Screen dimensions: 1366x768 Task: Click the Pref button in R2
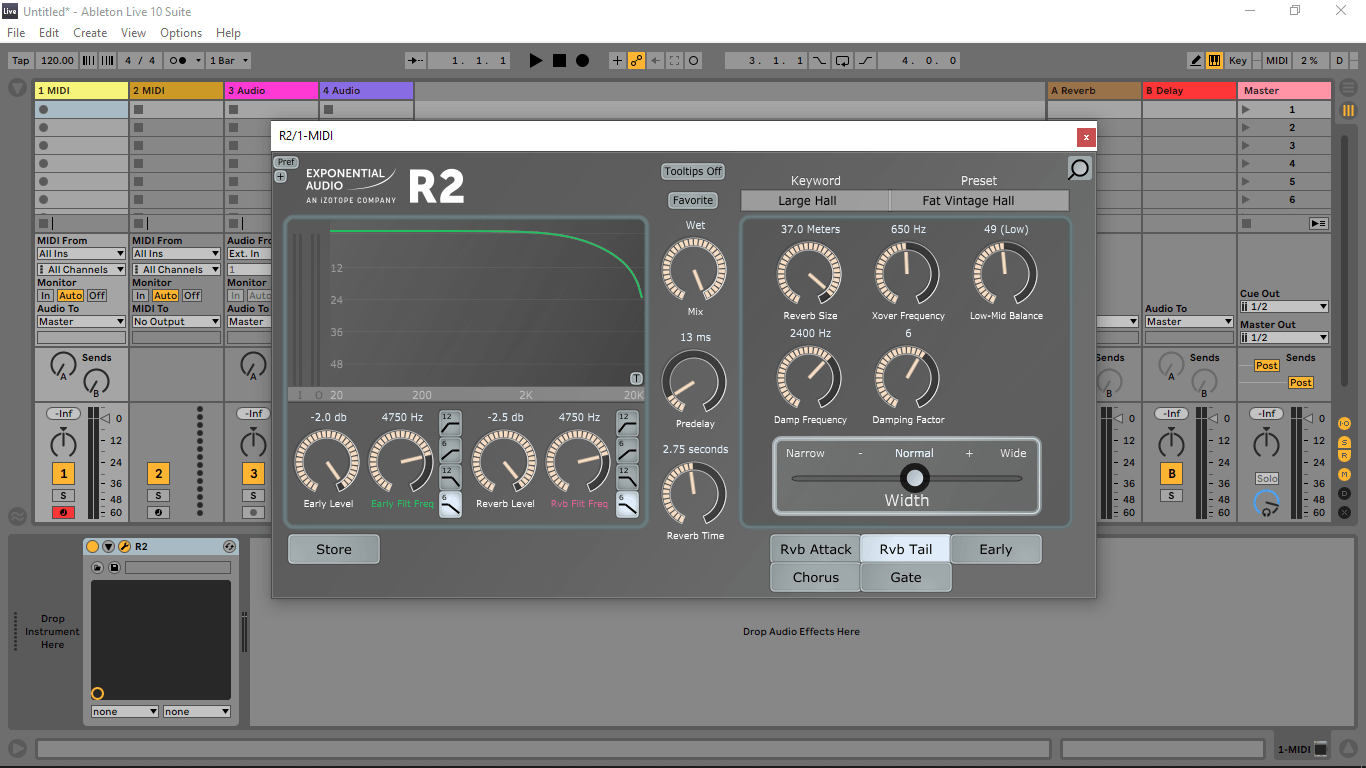(286, 162)
